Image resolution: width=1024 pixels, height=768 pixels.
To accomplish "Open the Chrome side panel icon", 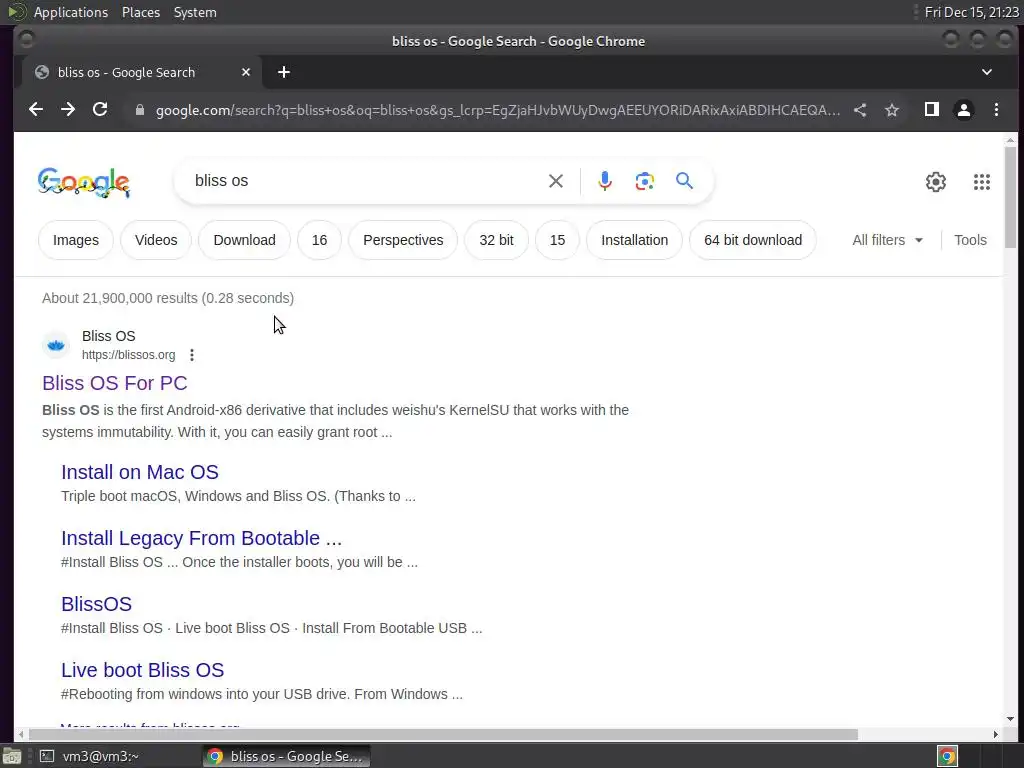I will point(932,110).
